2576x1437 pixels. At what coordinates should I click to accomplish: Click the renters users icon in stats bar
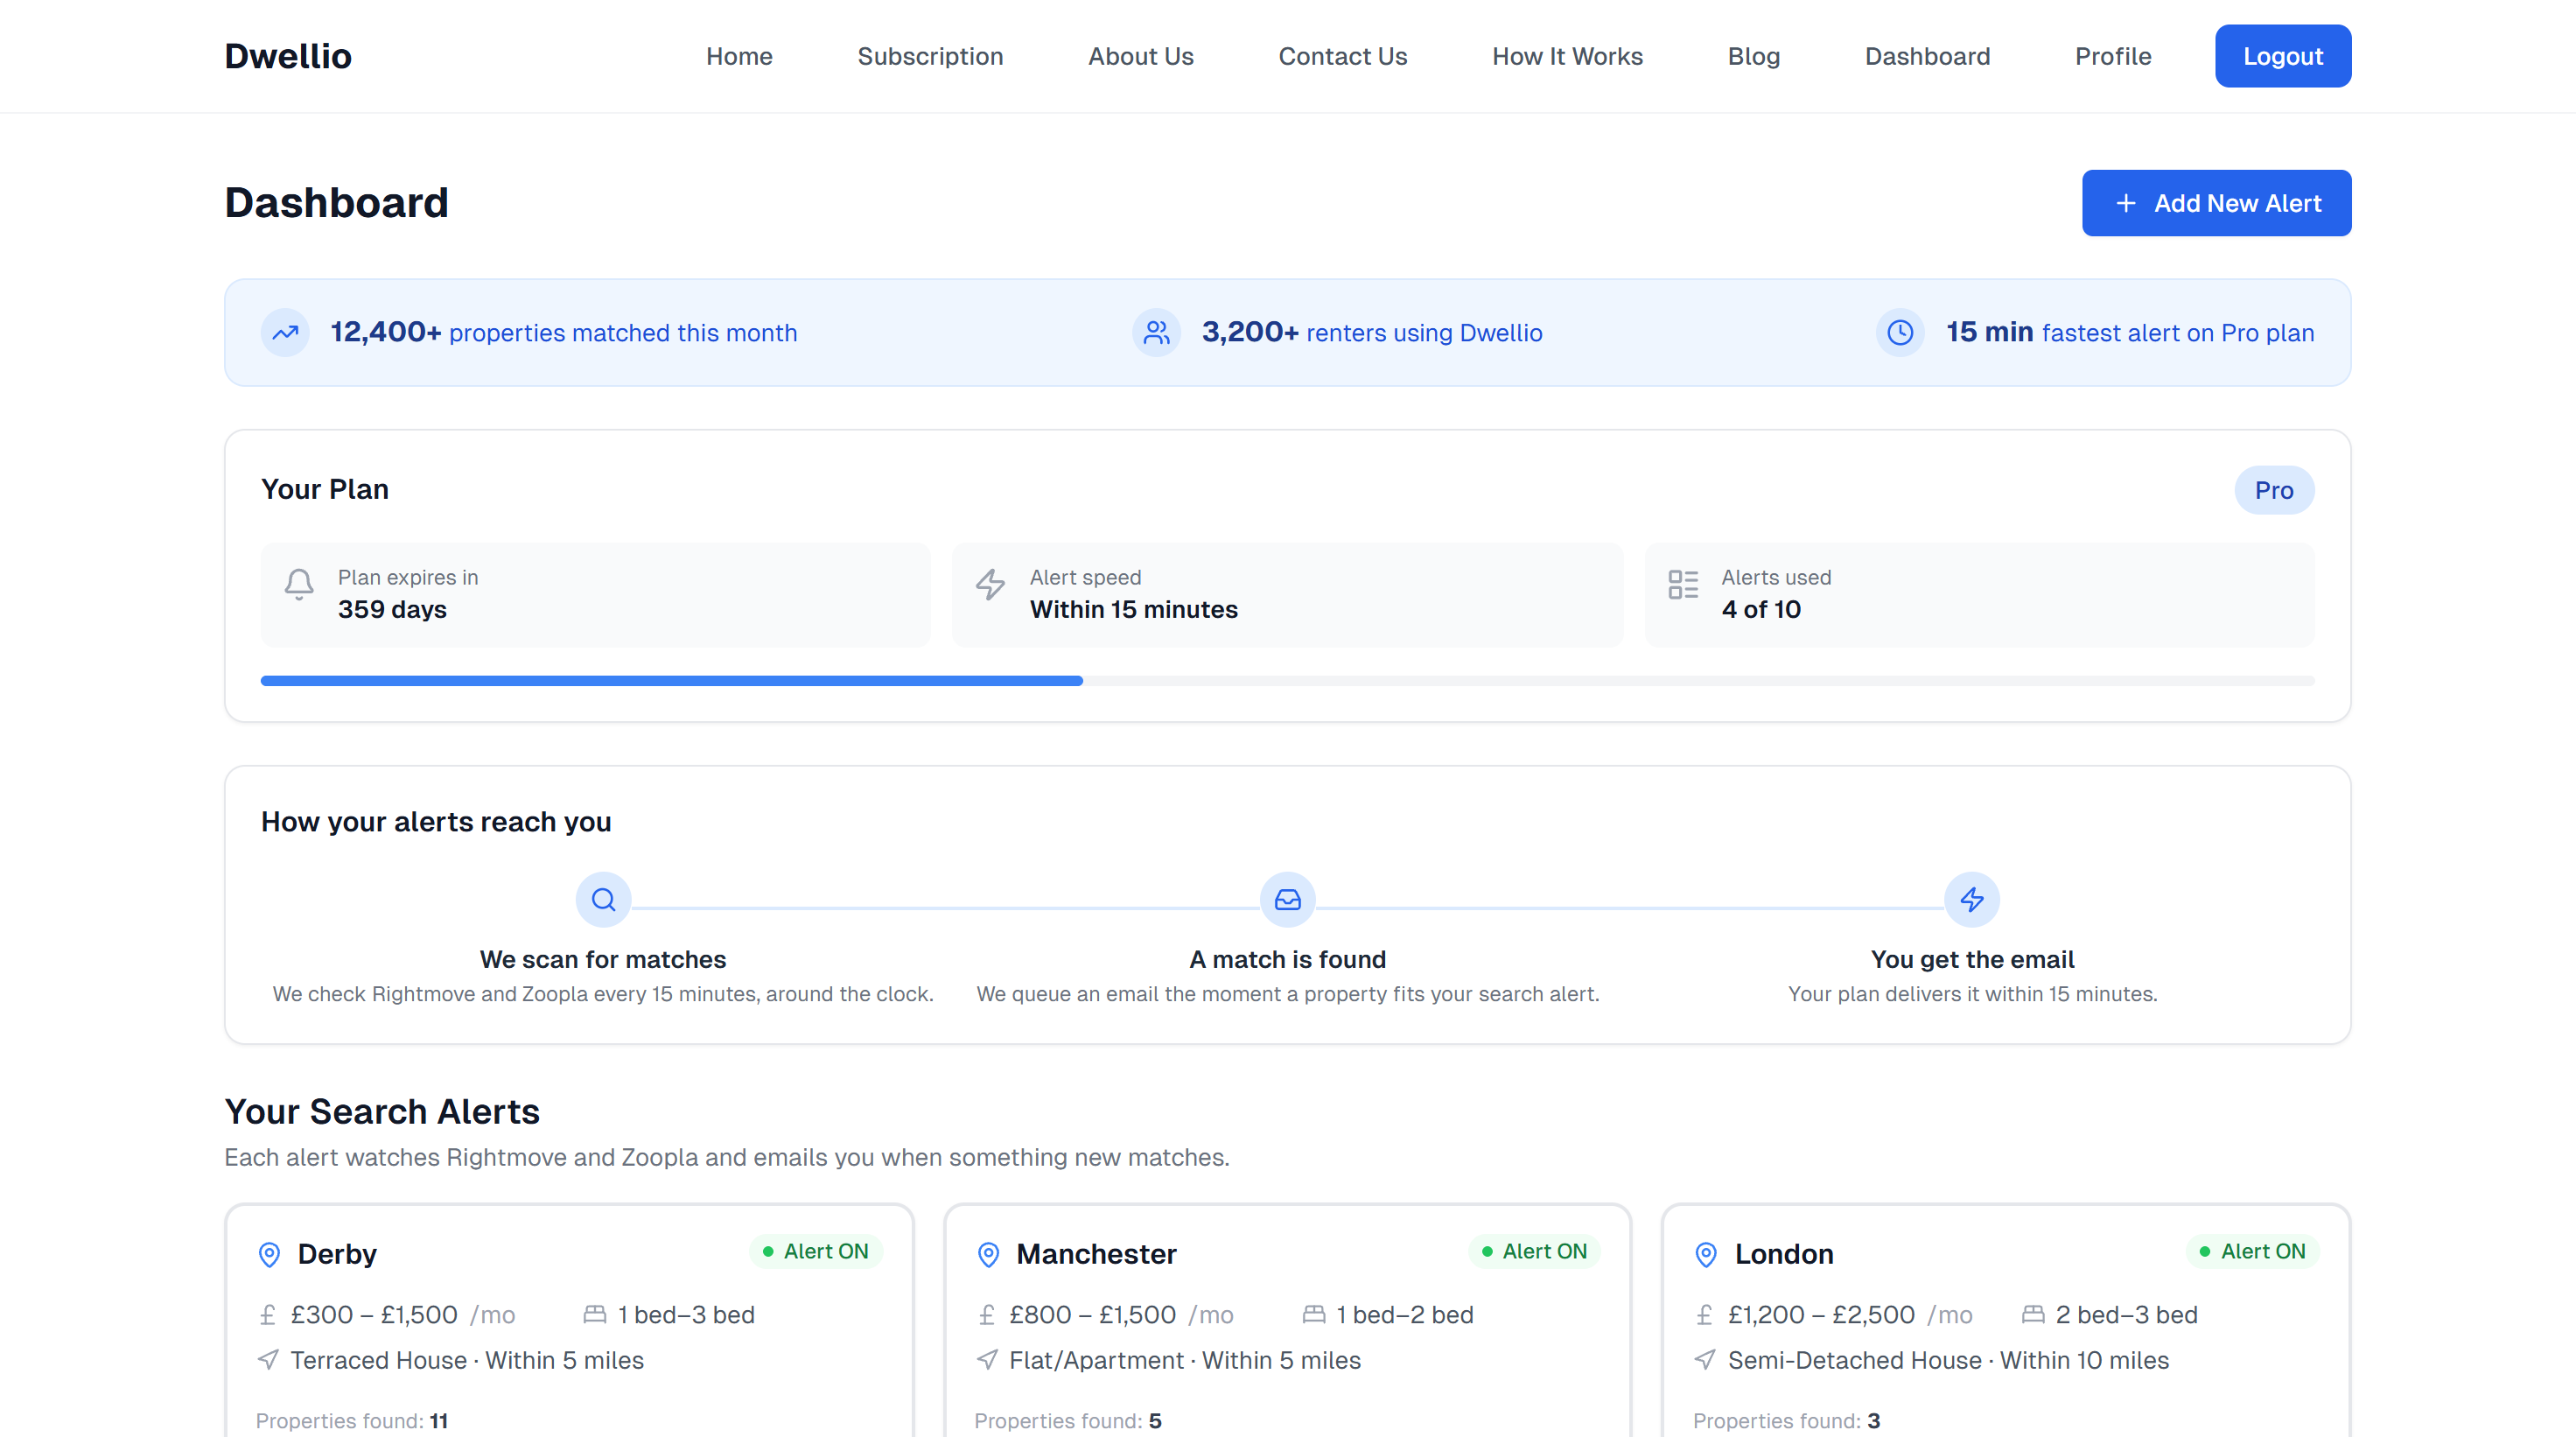1156,332
